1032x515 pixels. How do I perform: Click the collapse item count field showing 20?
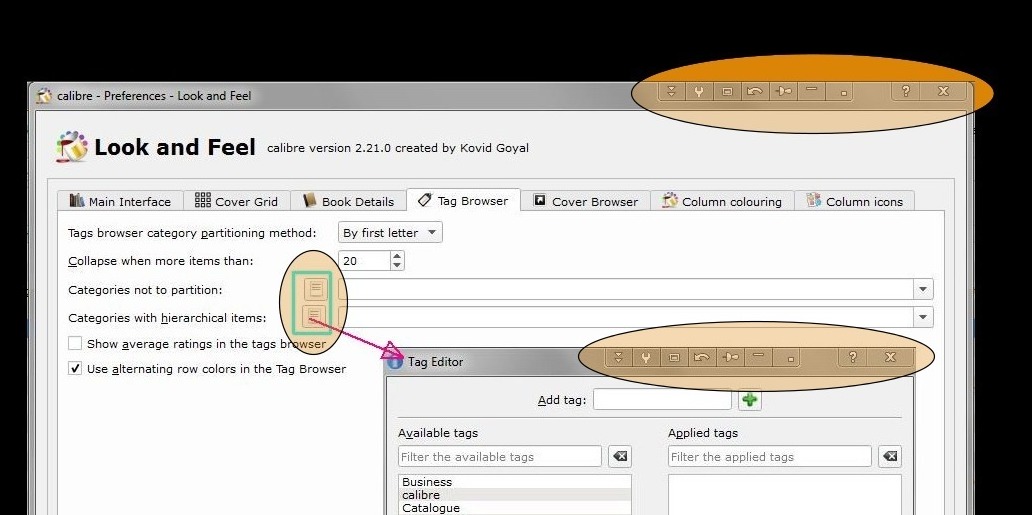(365, 261)
